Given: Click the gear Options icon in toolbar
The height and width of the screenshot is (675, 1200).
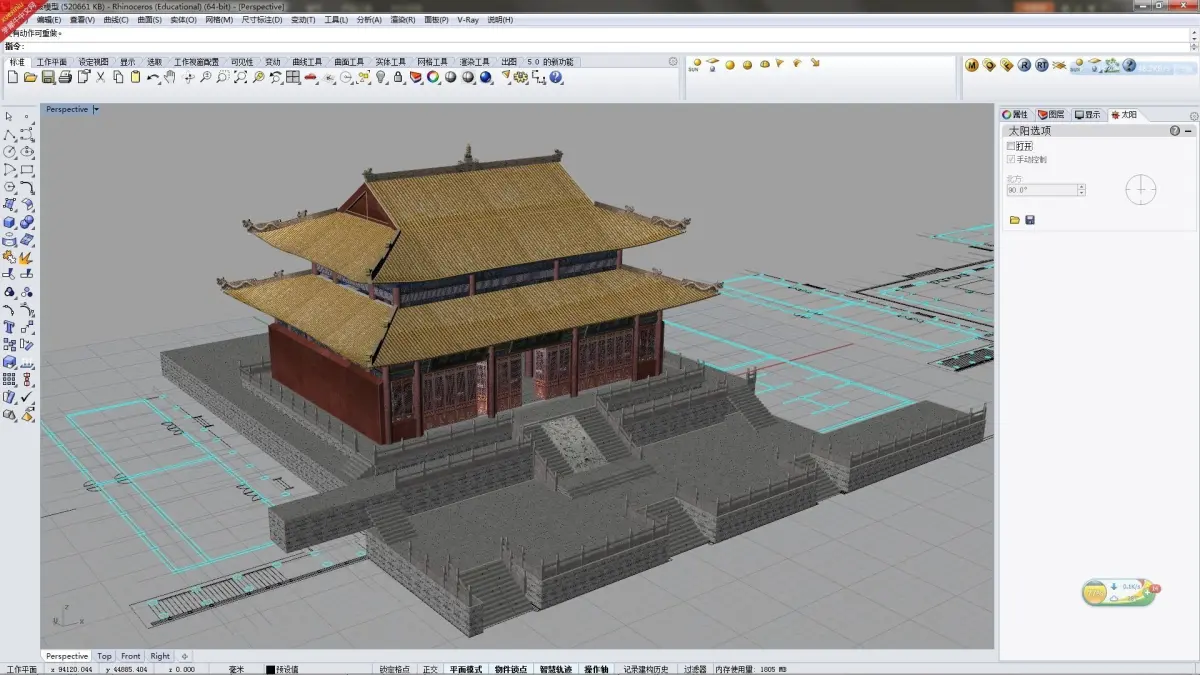Looking at the screenshot, I should coord(521,77).
